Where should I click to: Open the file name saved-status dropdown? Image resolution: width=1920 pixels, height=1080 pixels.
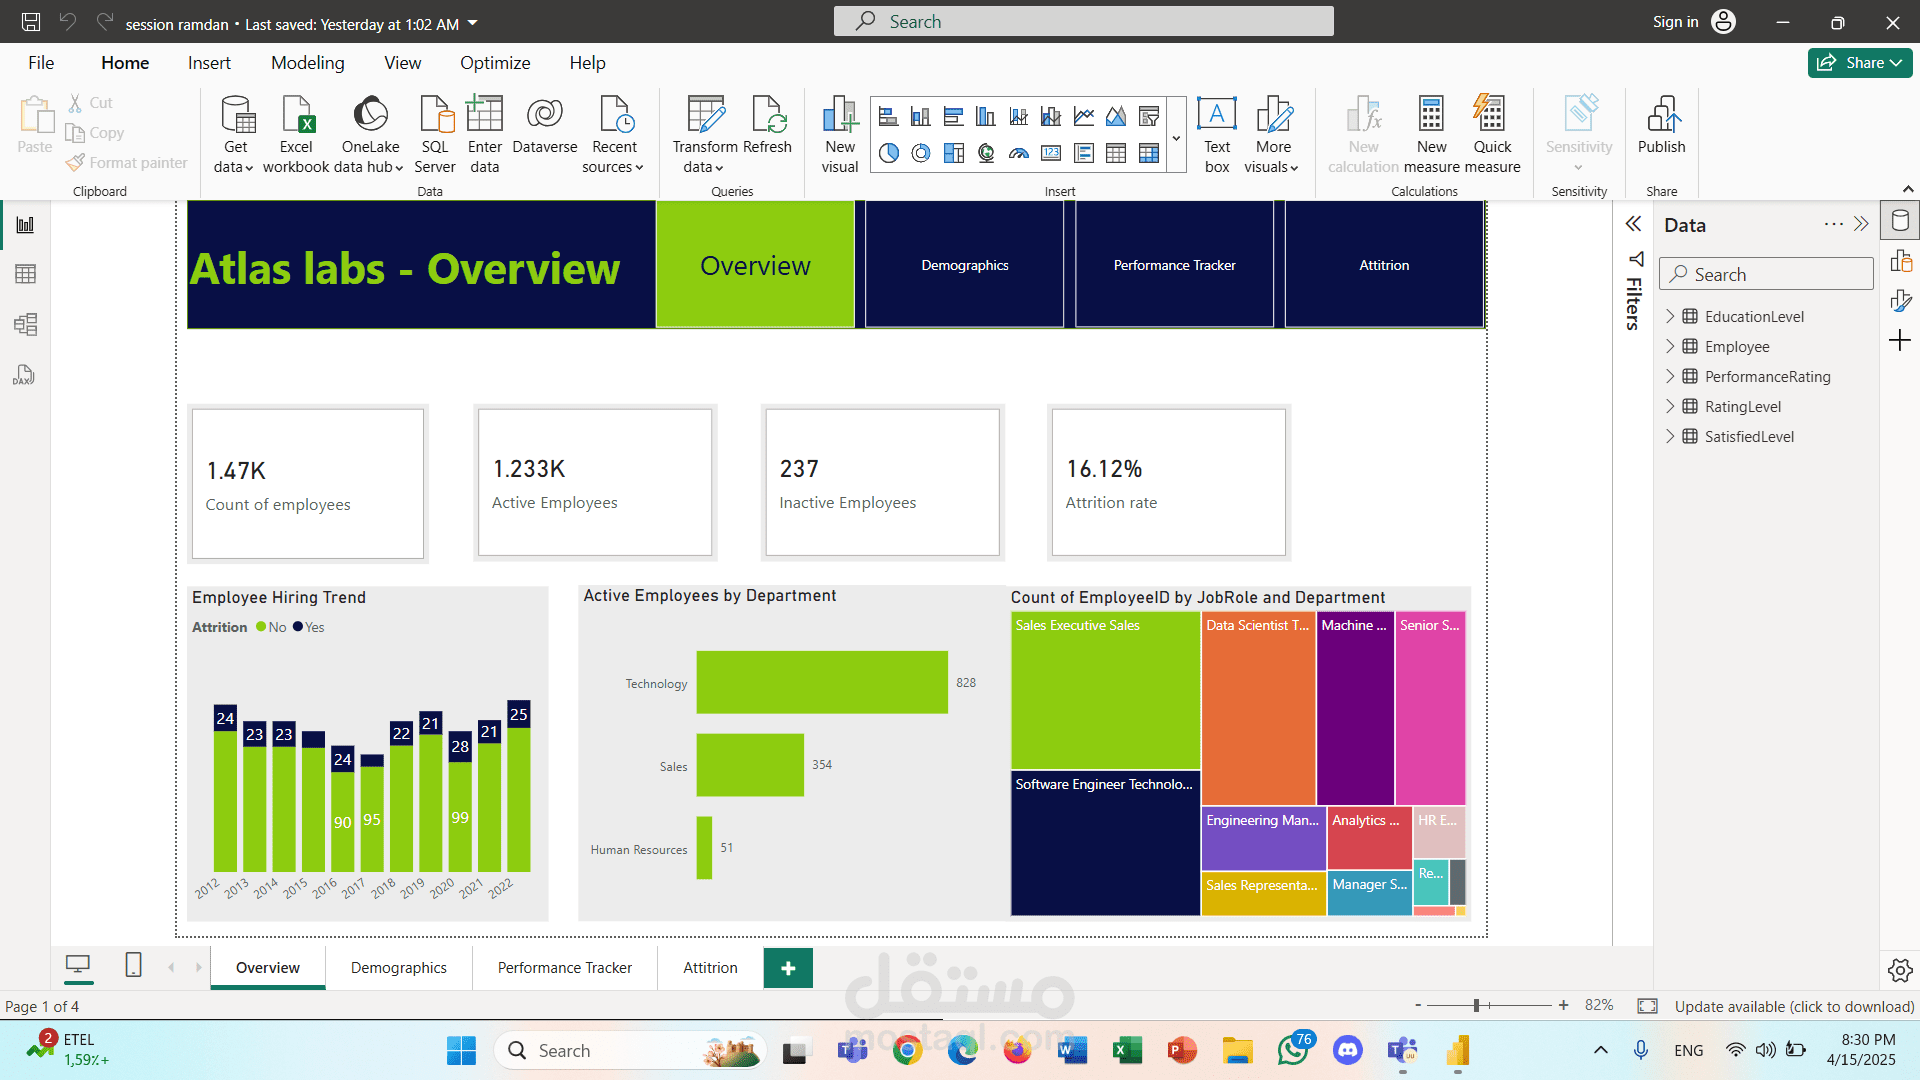473,23
